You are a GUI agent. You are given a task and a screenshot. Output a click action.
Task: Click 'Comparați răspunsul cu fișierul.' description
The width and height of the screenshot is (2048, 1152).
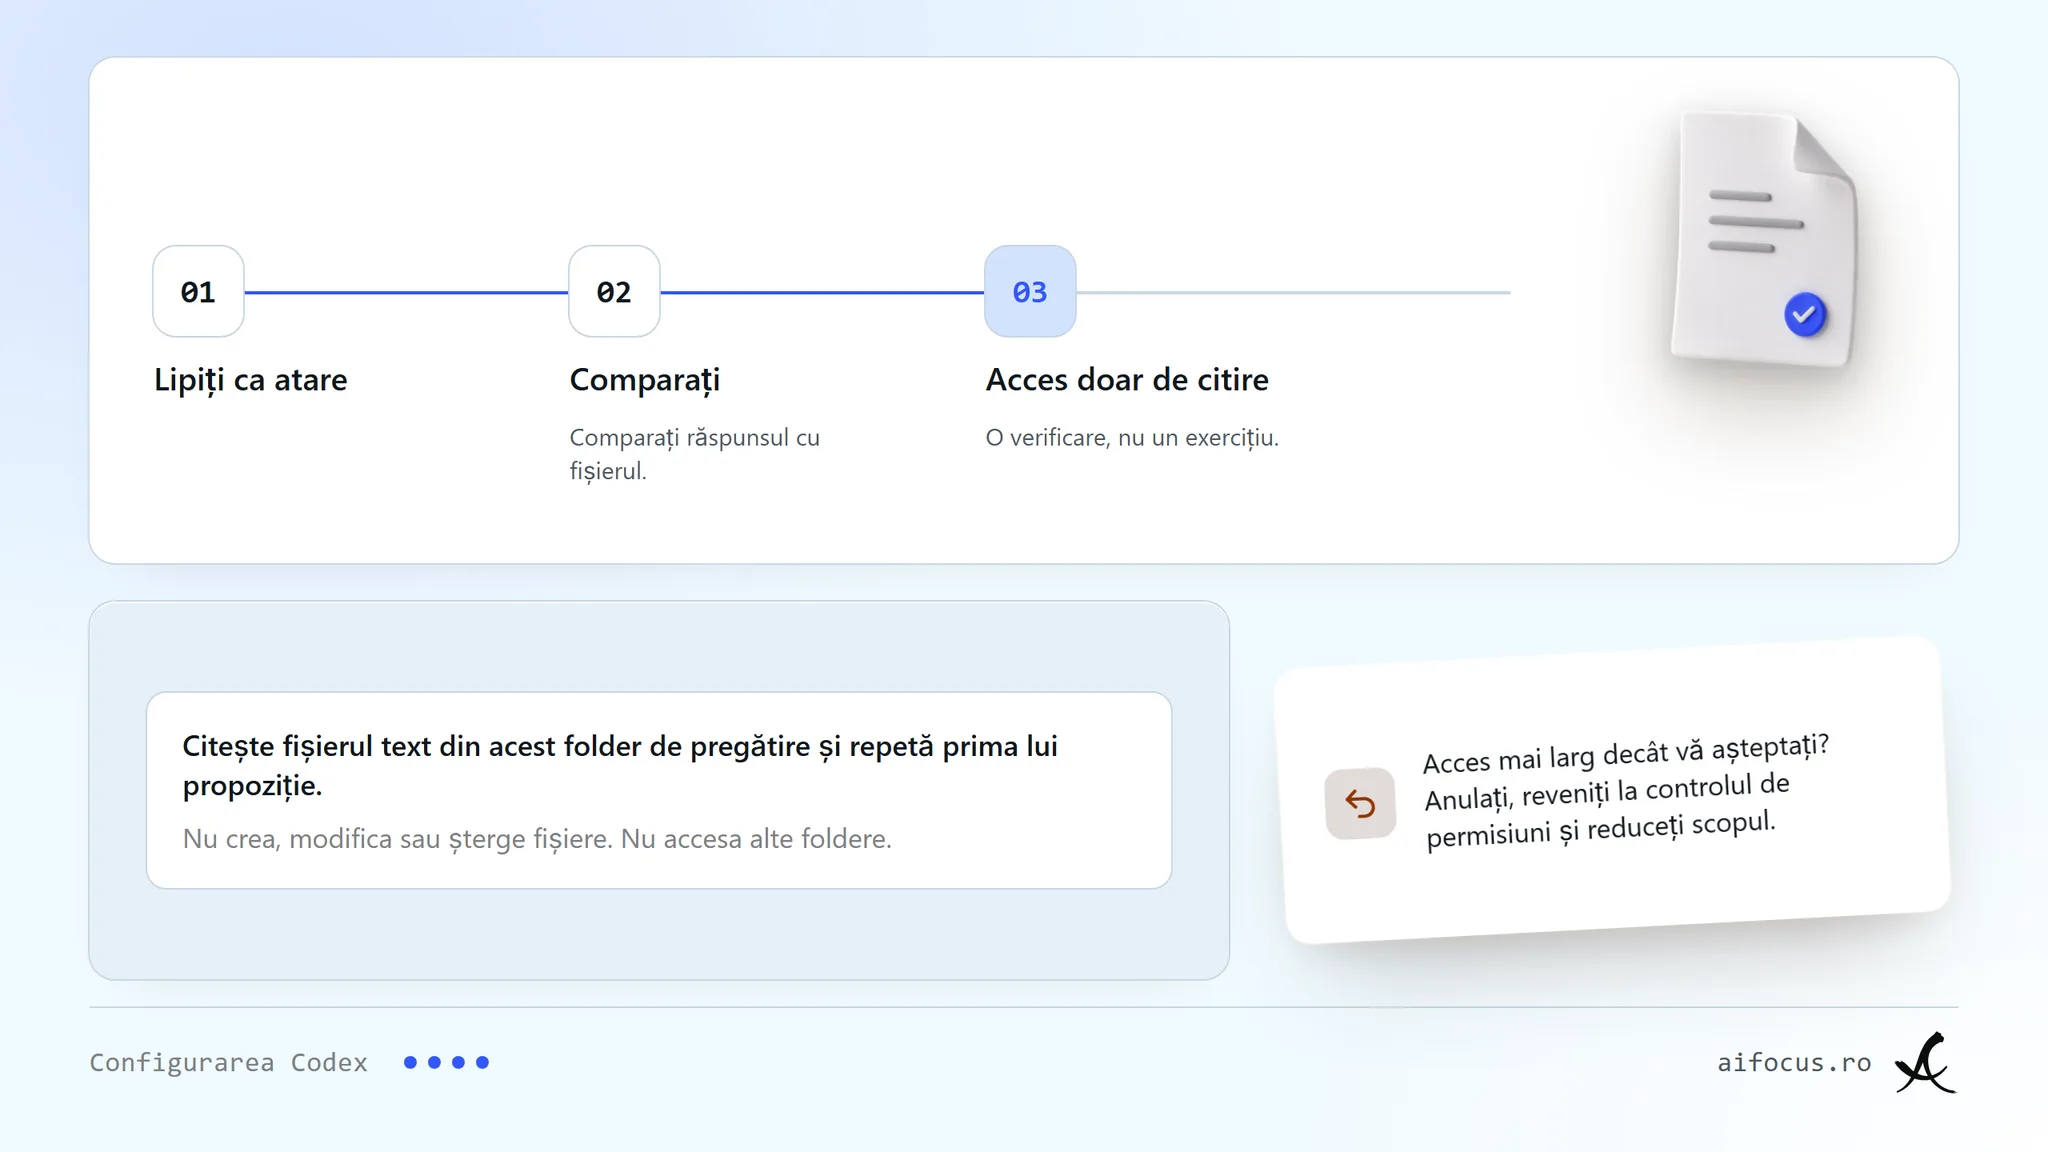[695, 454]
